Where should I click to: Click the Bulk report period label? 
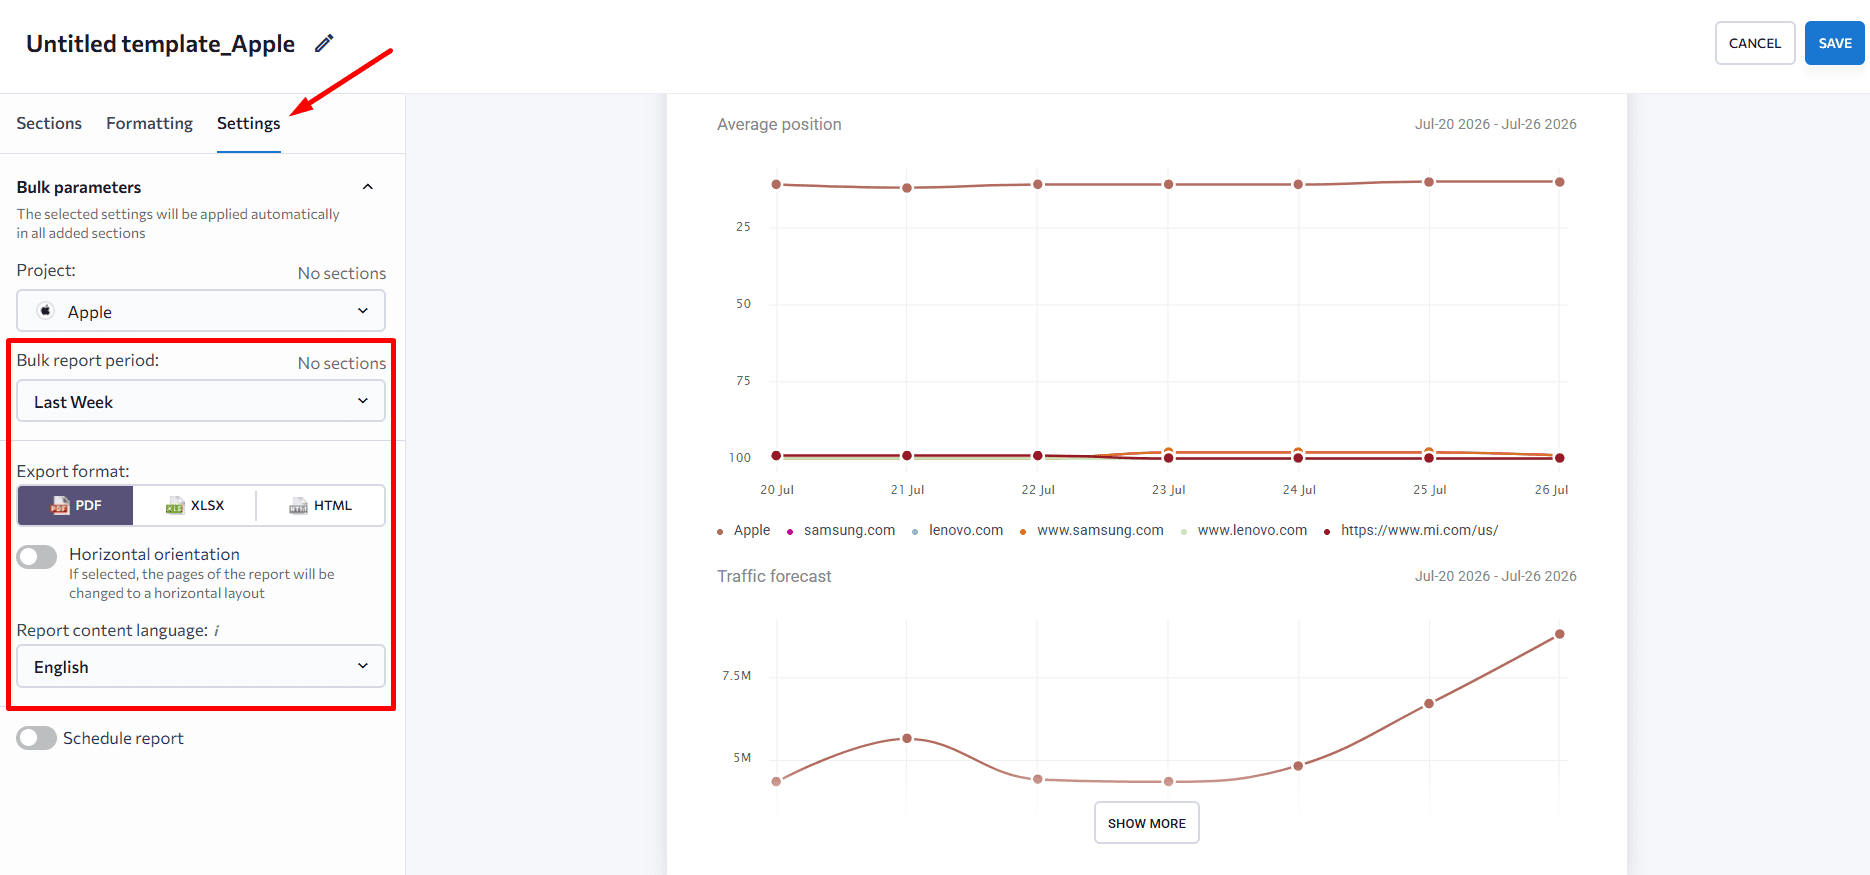88,360
